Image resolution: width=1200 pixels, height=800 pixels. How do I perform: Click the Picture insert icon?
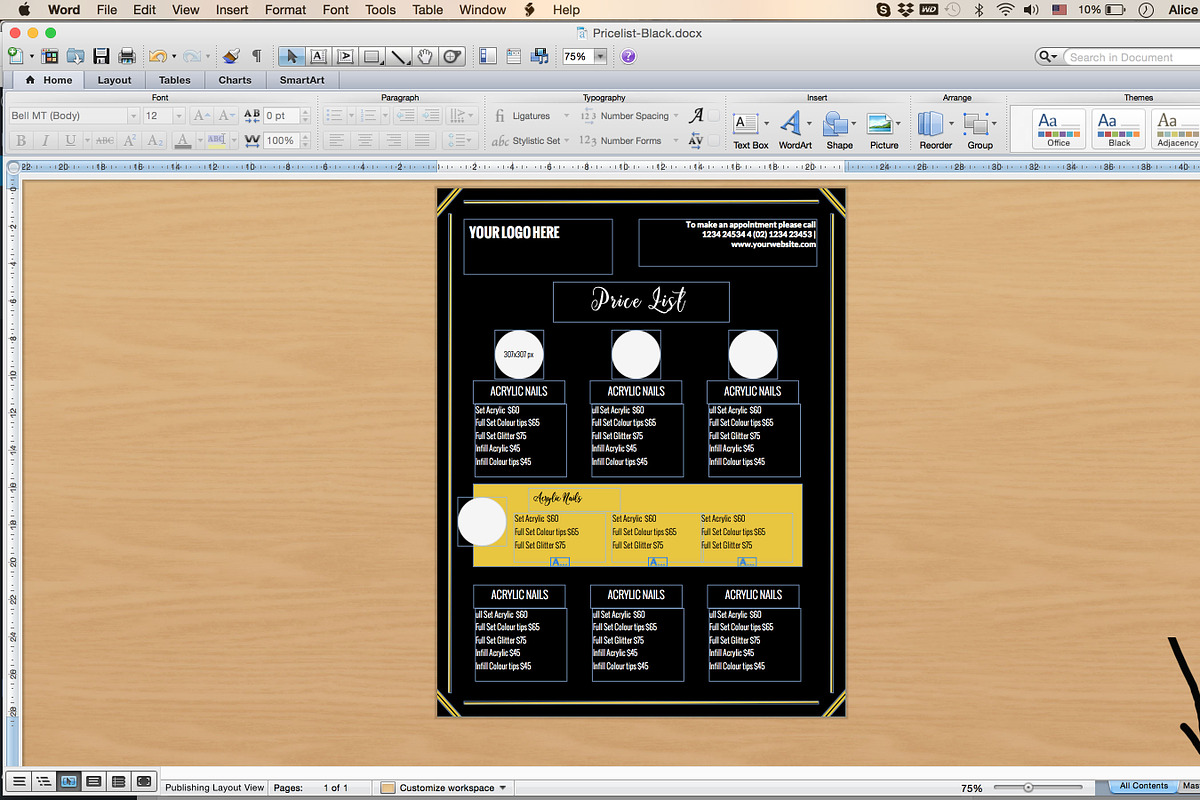[x=883, y=128]
